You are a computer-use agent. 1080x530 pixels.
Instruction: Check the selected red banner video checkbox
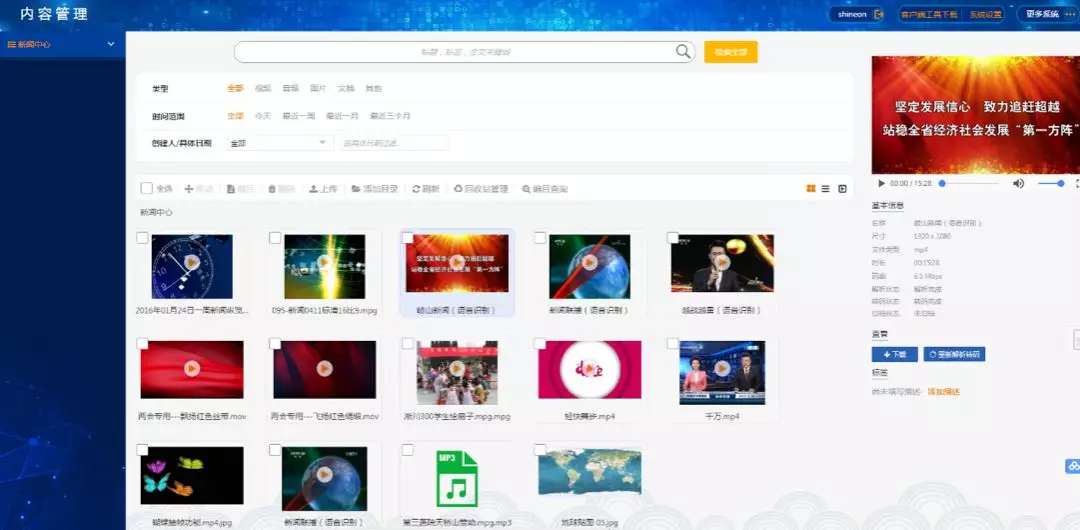(x=407, y=238)
